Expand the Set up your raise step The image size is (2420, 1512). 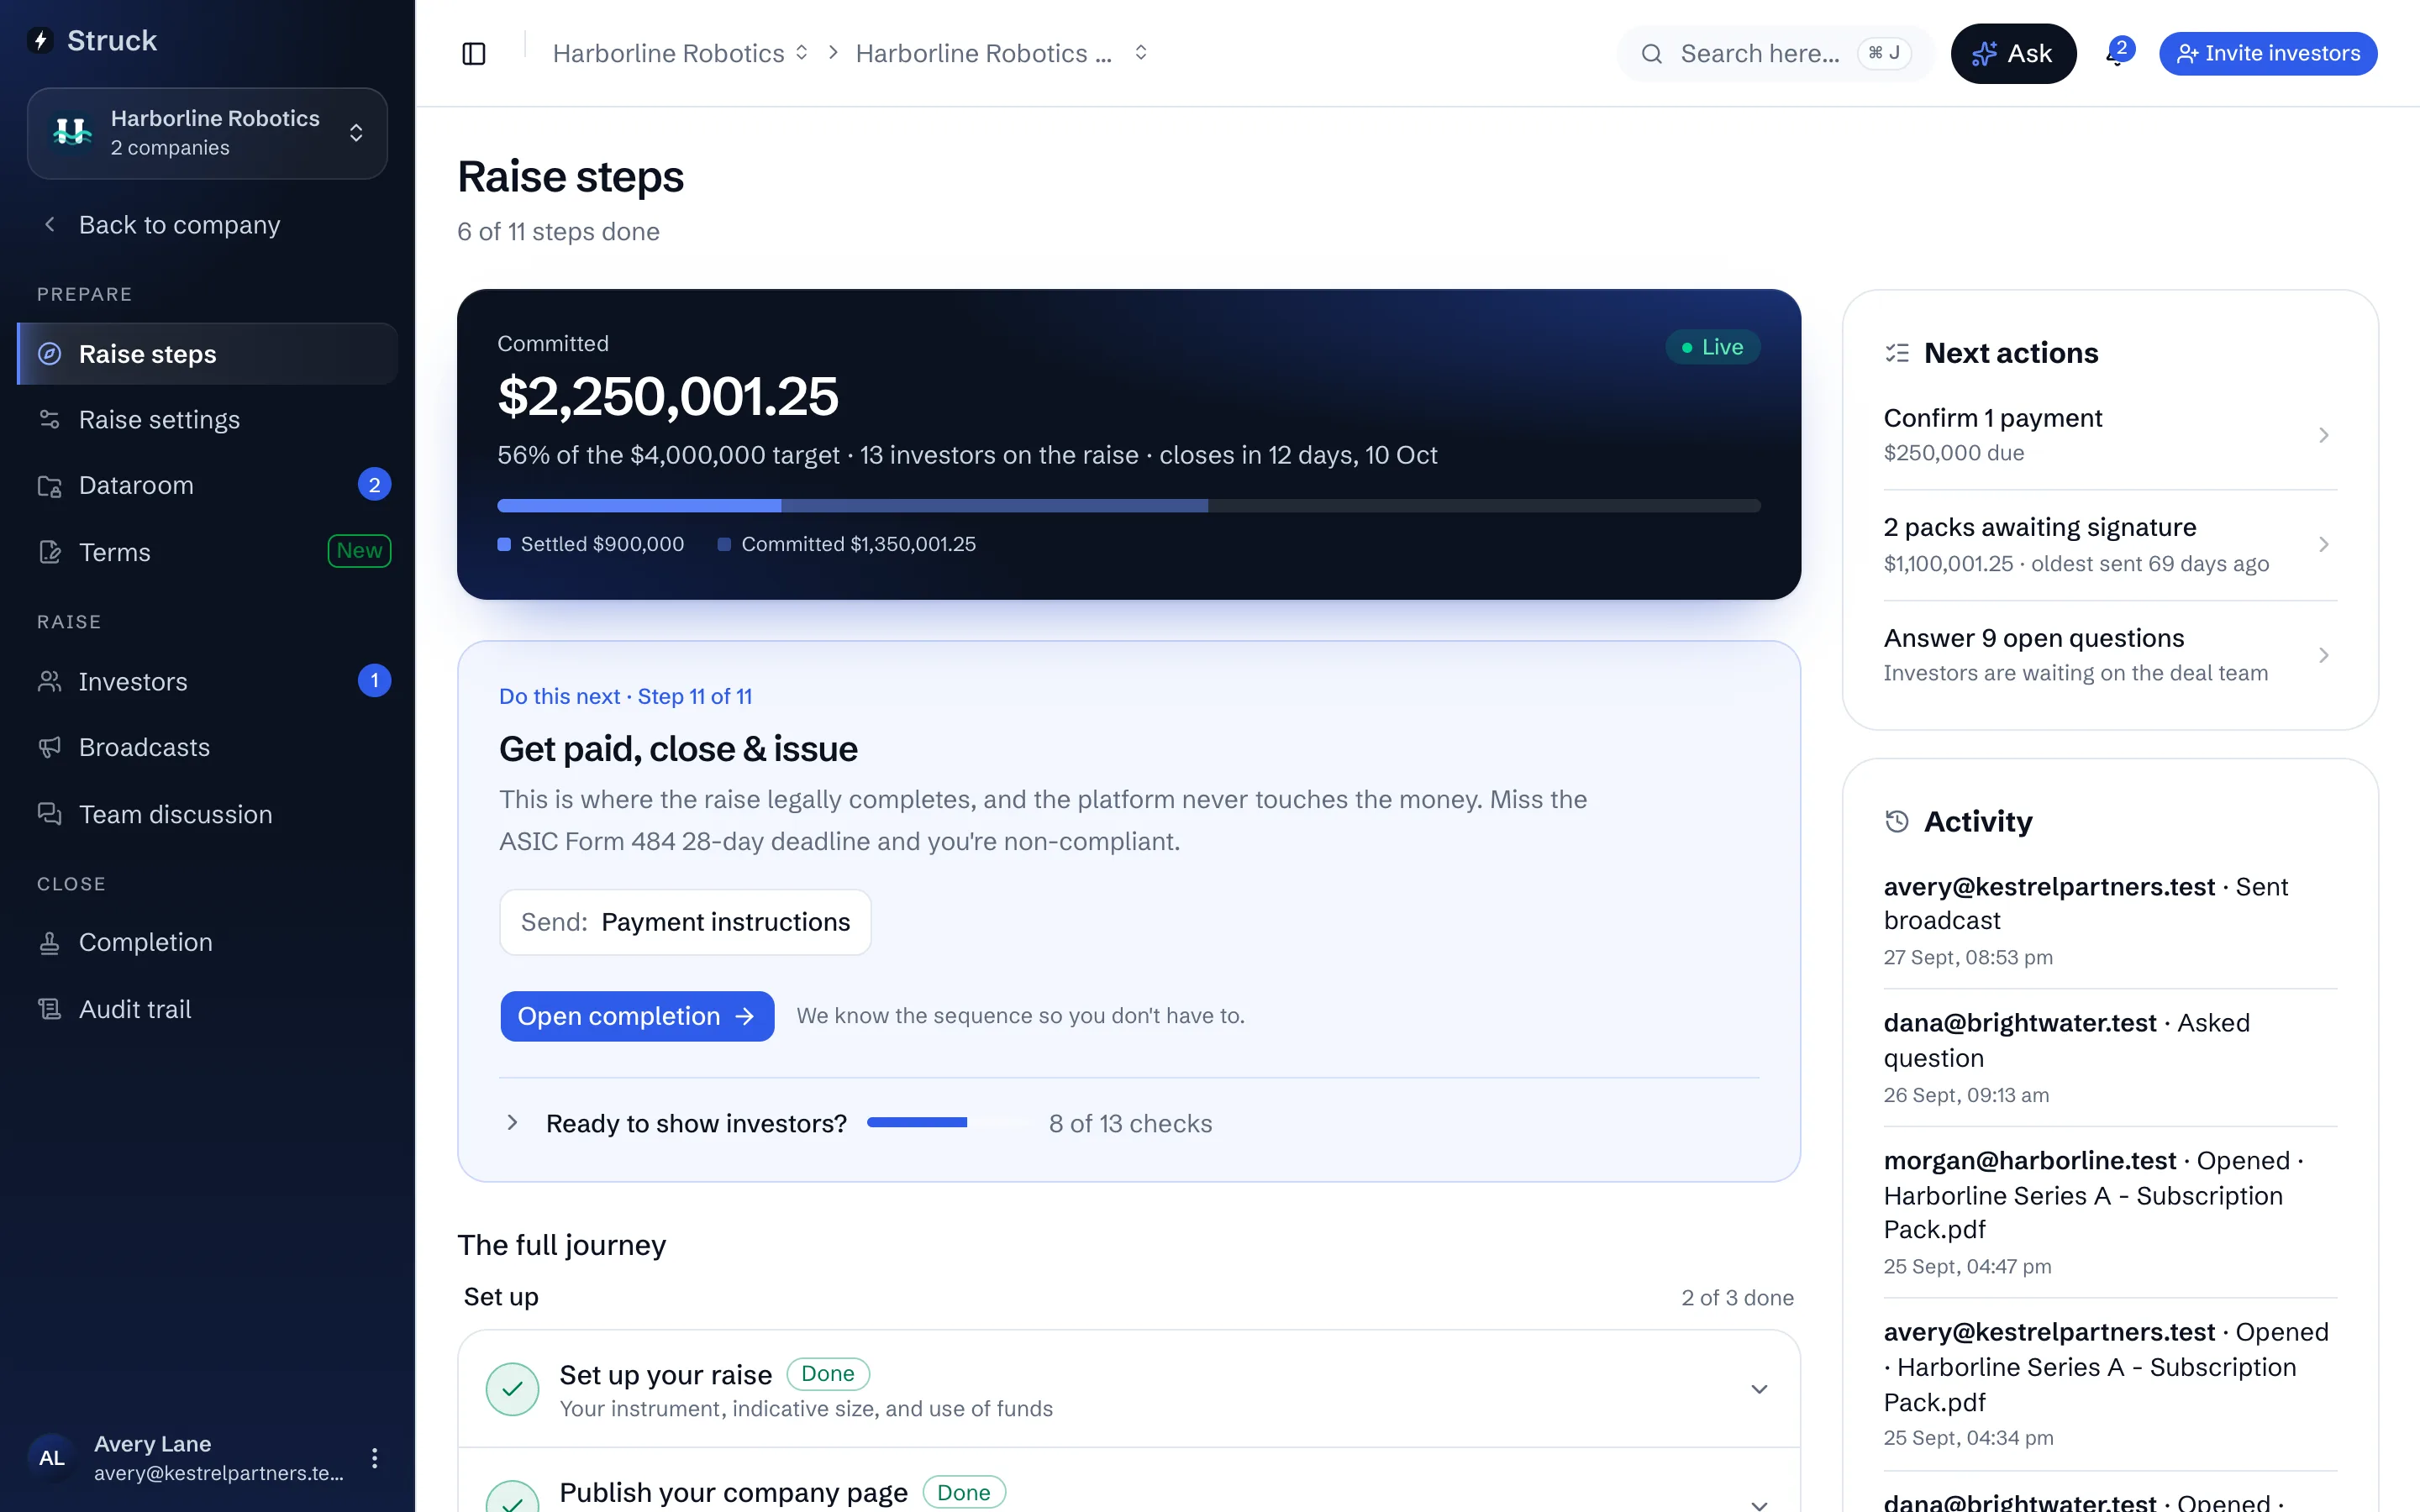[1759, 1389]
